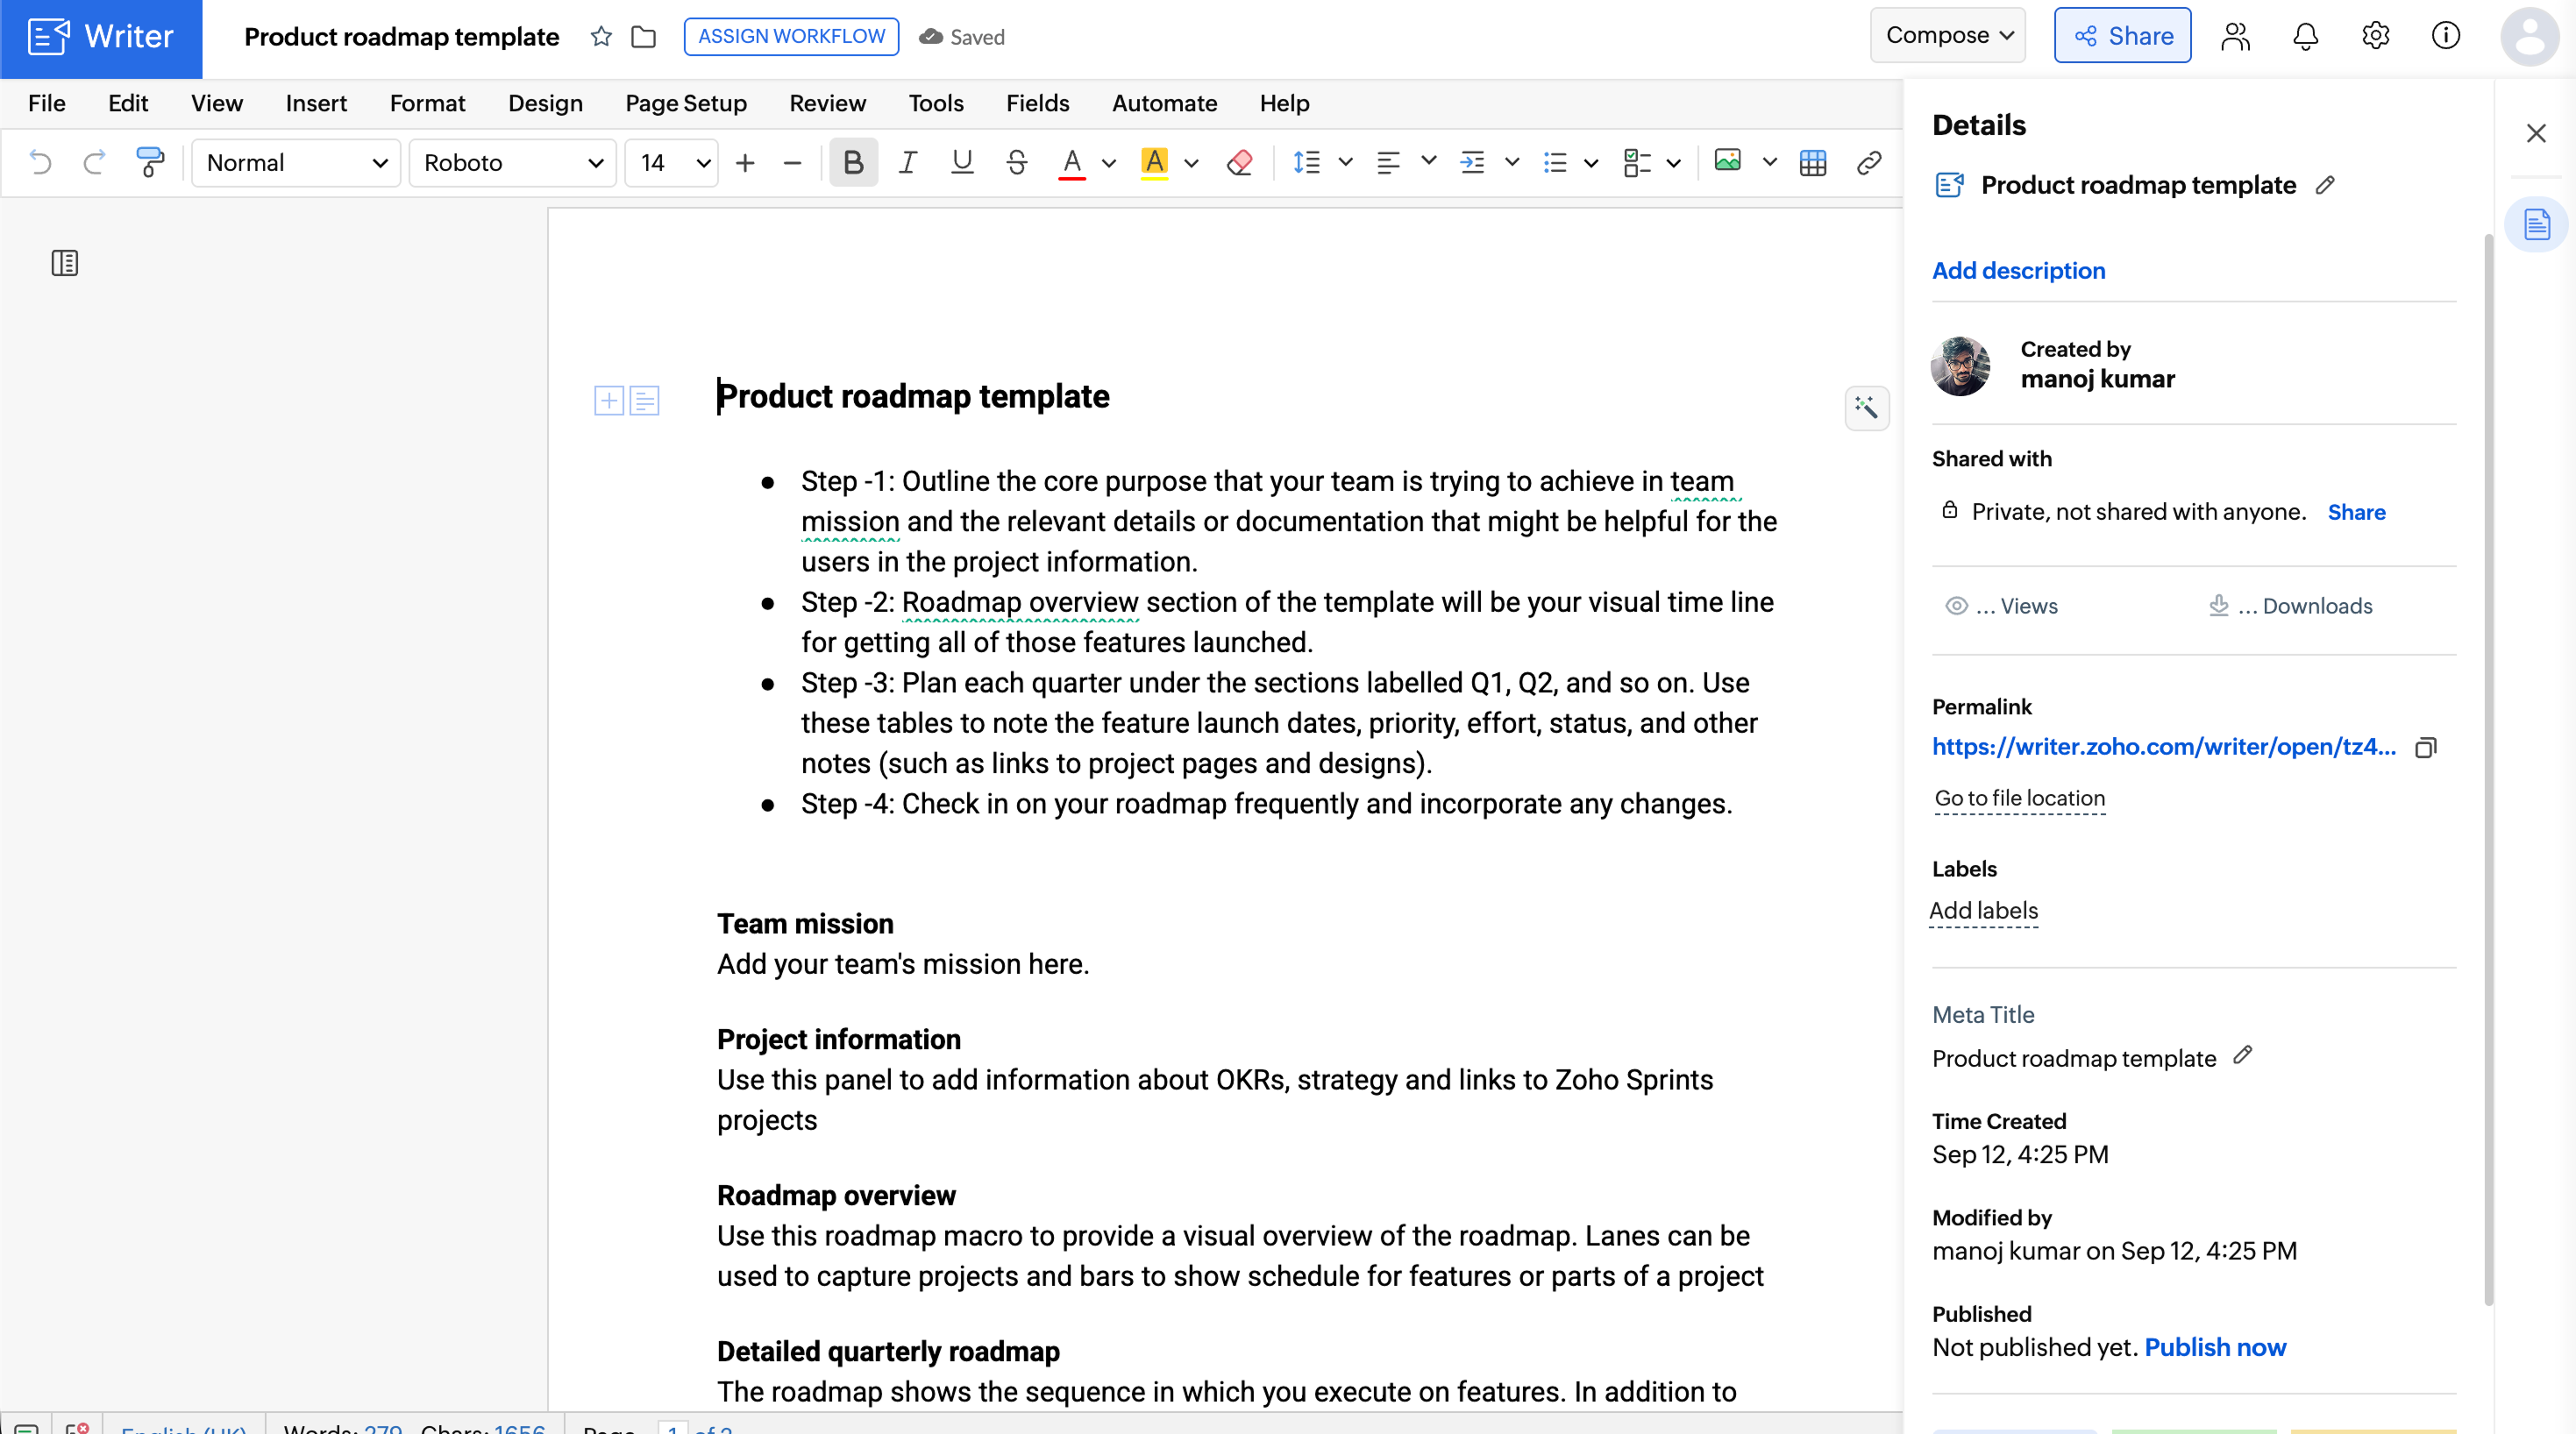2576x1434 pixels.
Task: Edit the document name pencil in Details
Action: coord(2326,185)
